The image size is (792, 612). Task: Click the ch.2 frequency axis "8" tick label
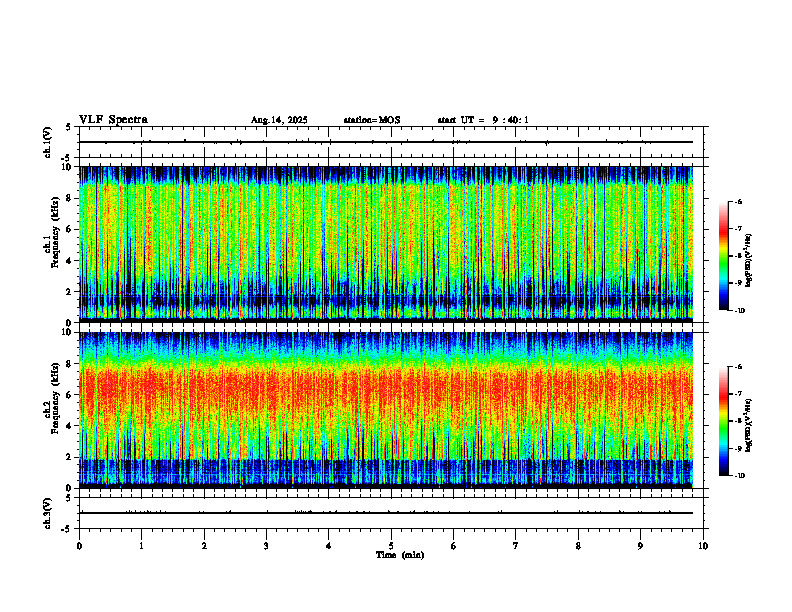70,364
